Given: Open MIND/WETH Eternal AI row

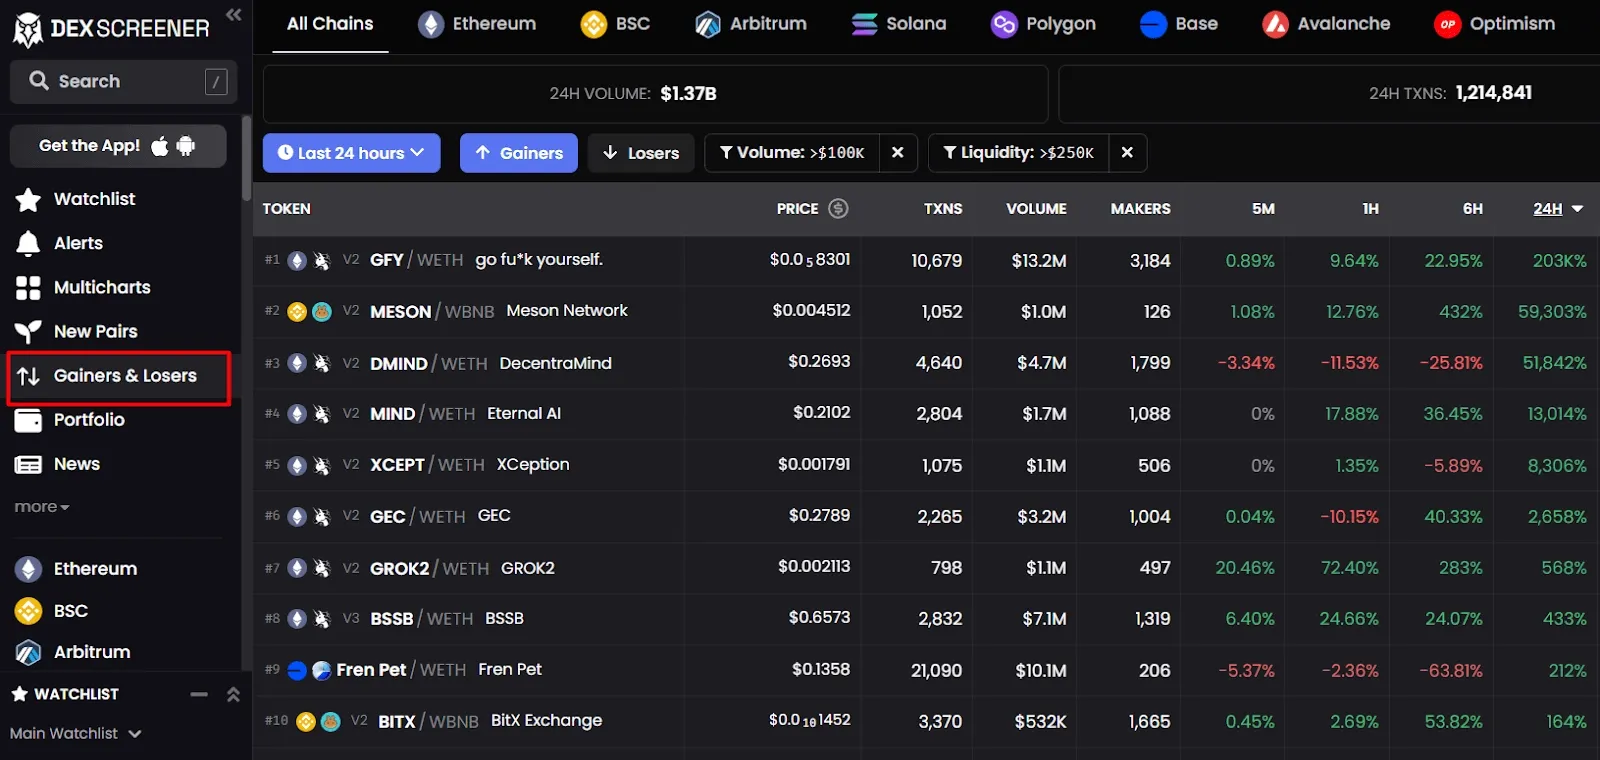Looking at the screenshot, I should pyautogui.click(x=926, y=414).
